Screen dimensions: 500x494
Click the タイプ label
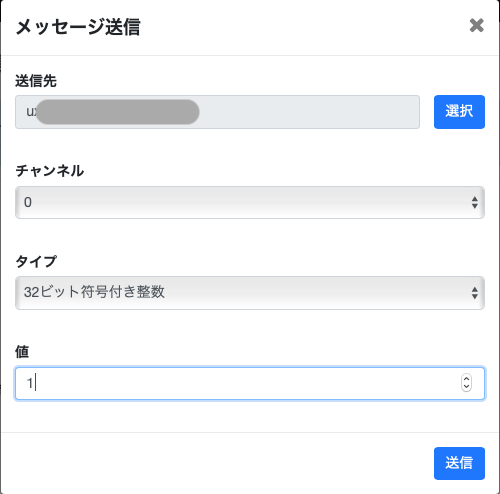36,261
